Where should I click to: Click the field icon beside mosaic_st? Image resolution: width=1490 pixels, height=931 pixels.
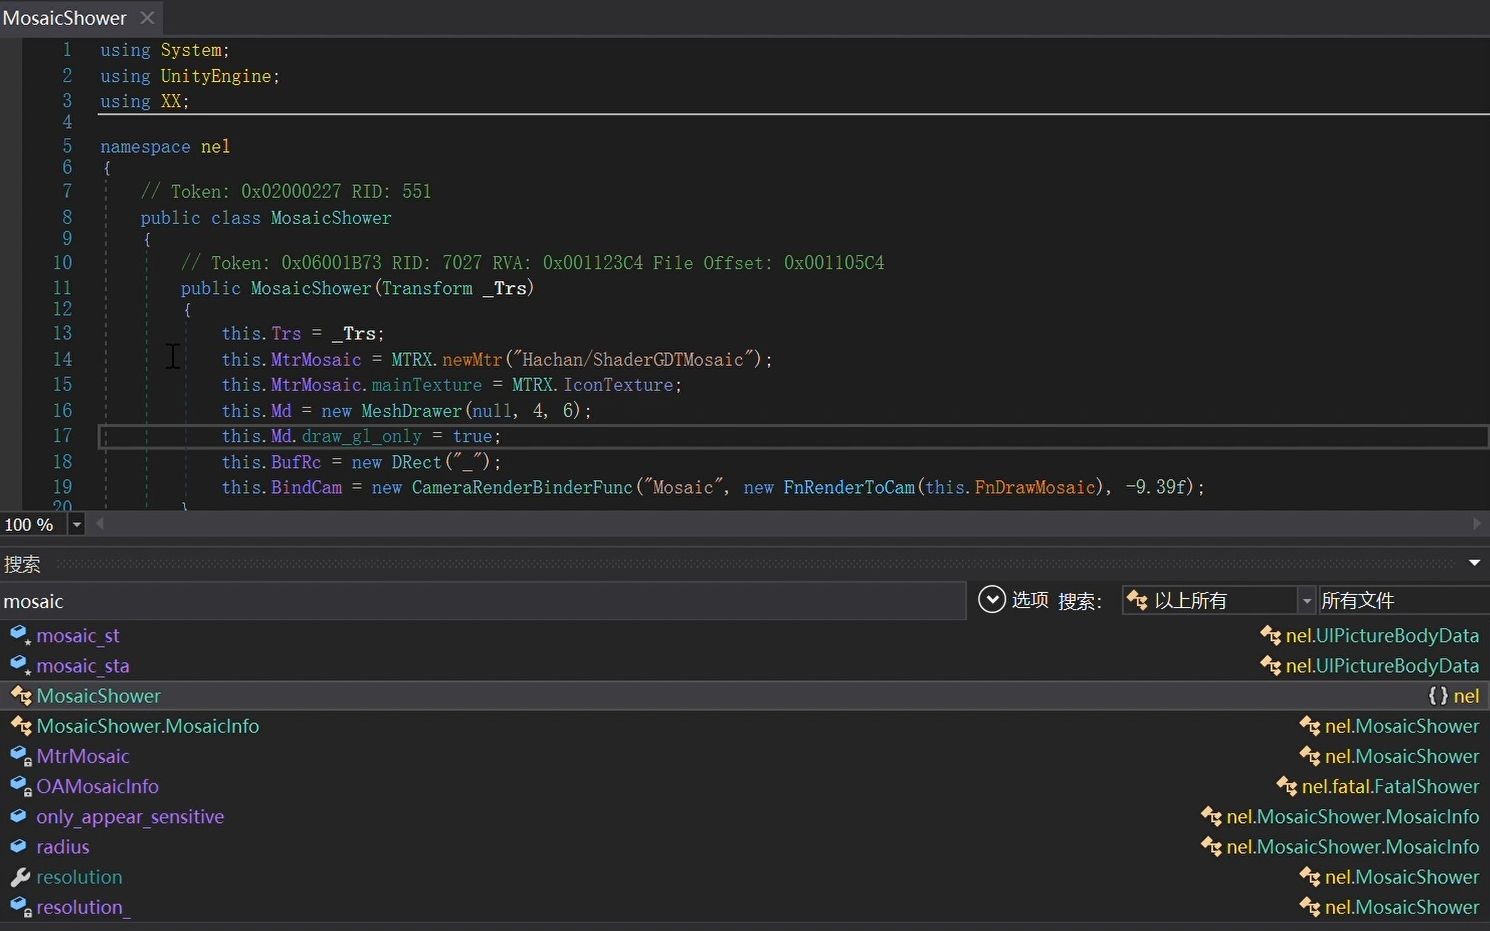click(x=20, y=635)
